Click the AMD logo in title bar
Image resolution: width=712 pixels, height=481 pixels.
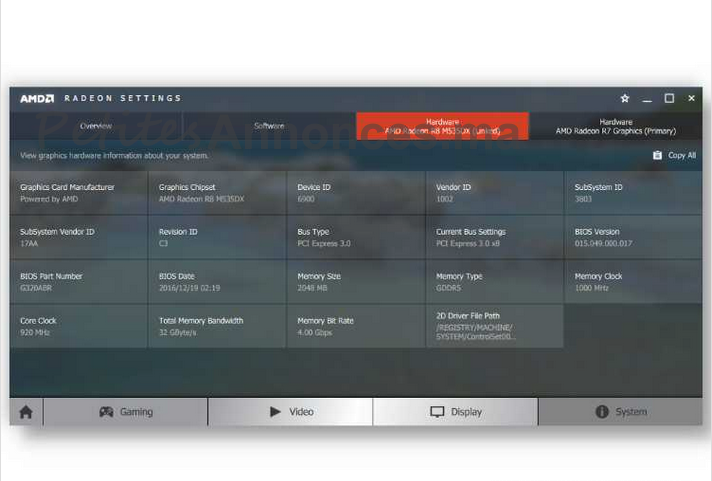click(37, 99)
